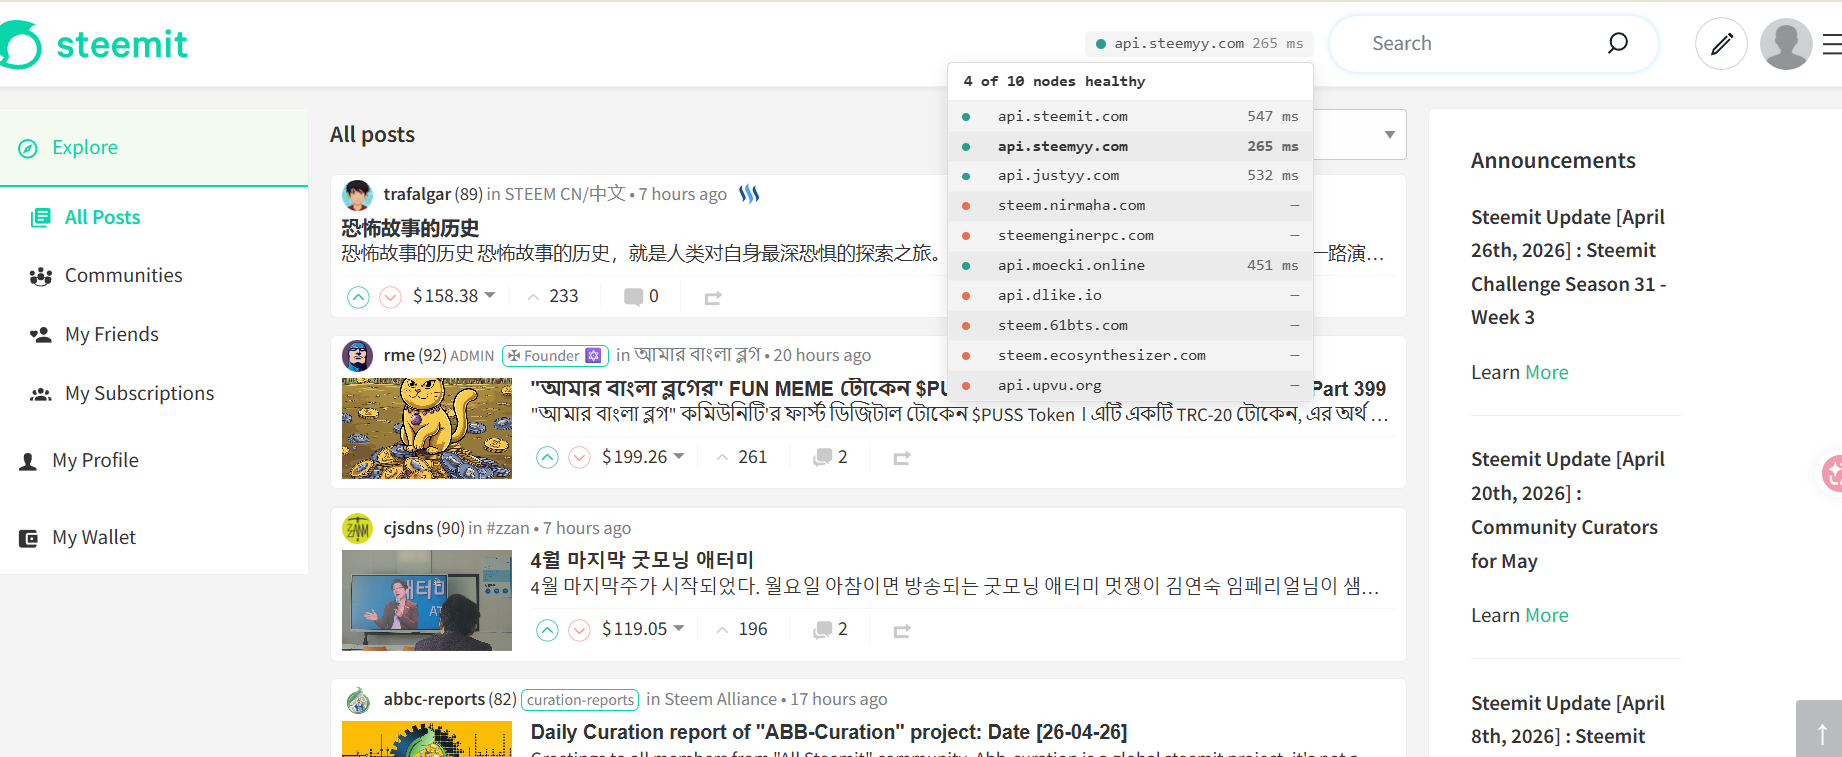The width and height of the screenshot is (1842, 757).
Task: Downvote rme's FUN MEME post
Action: (x=580, y=458)
